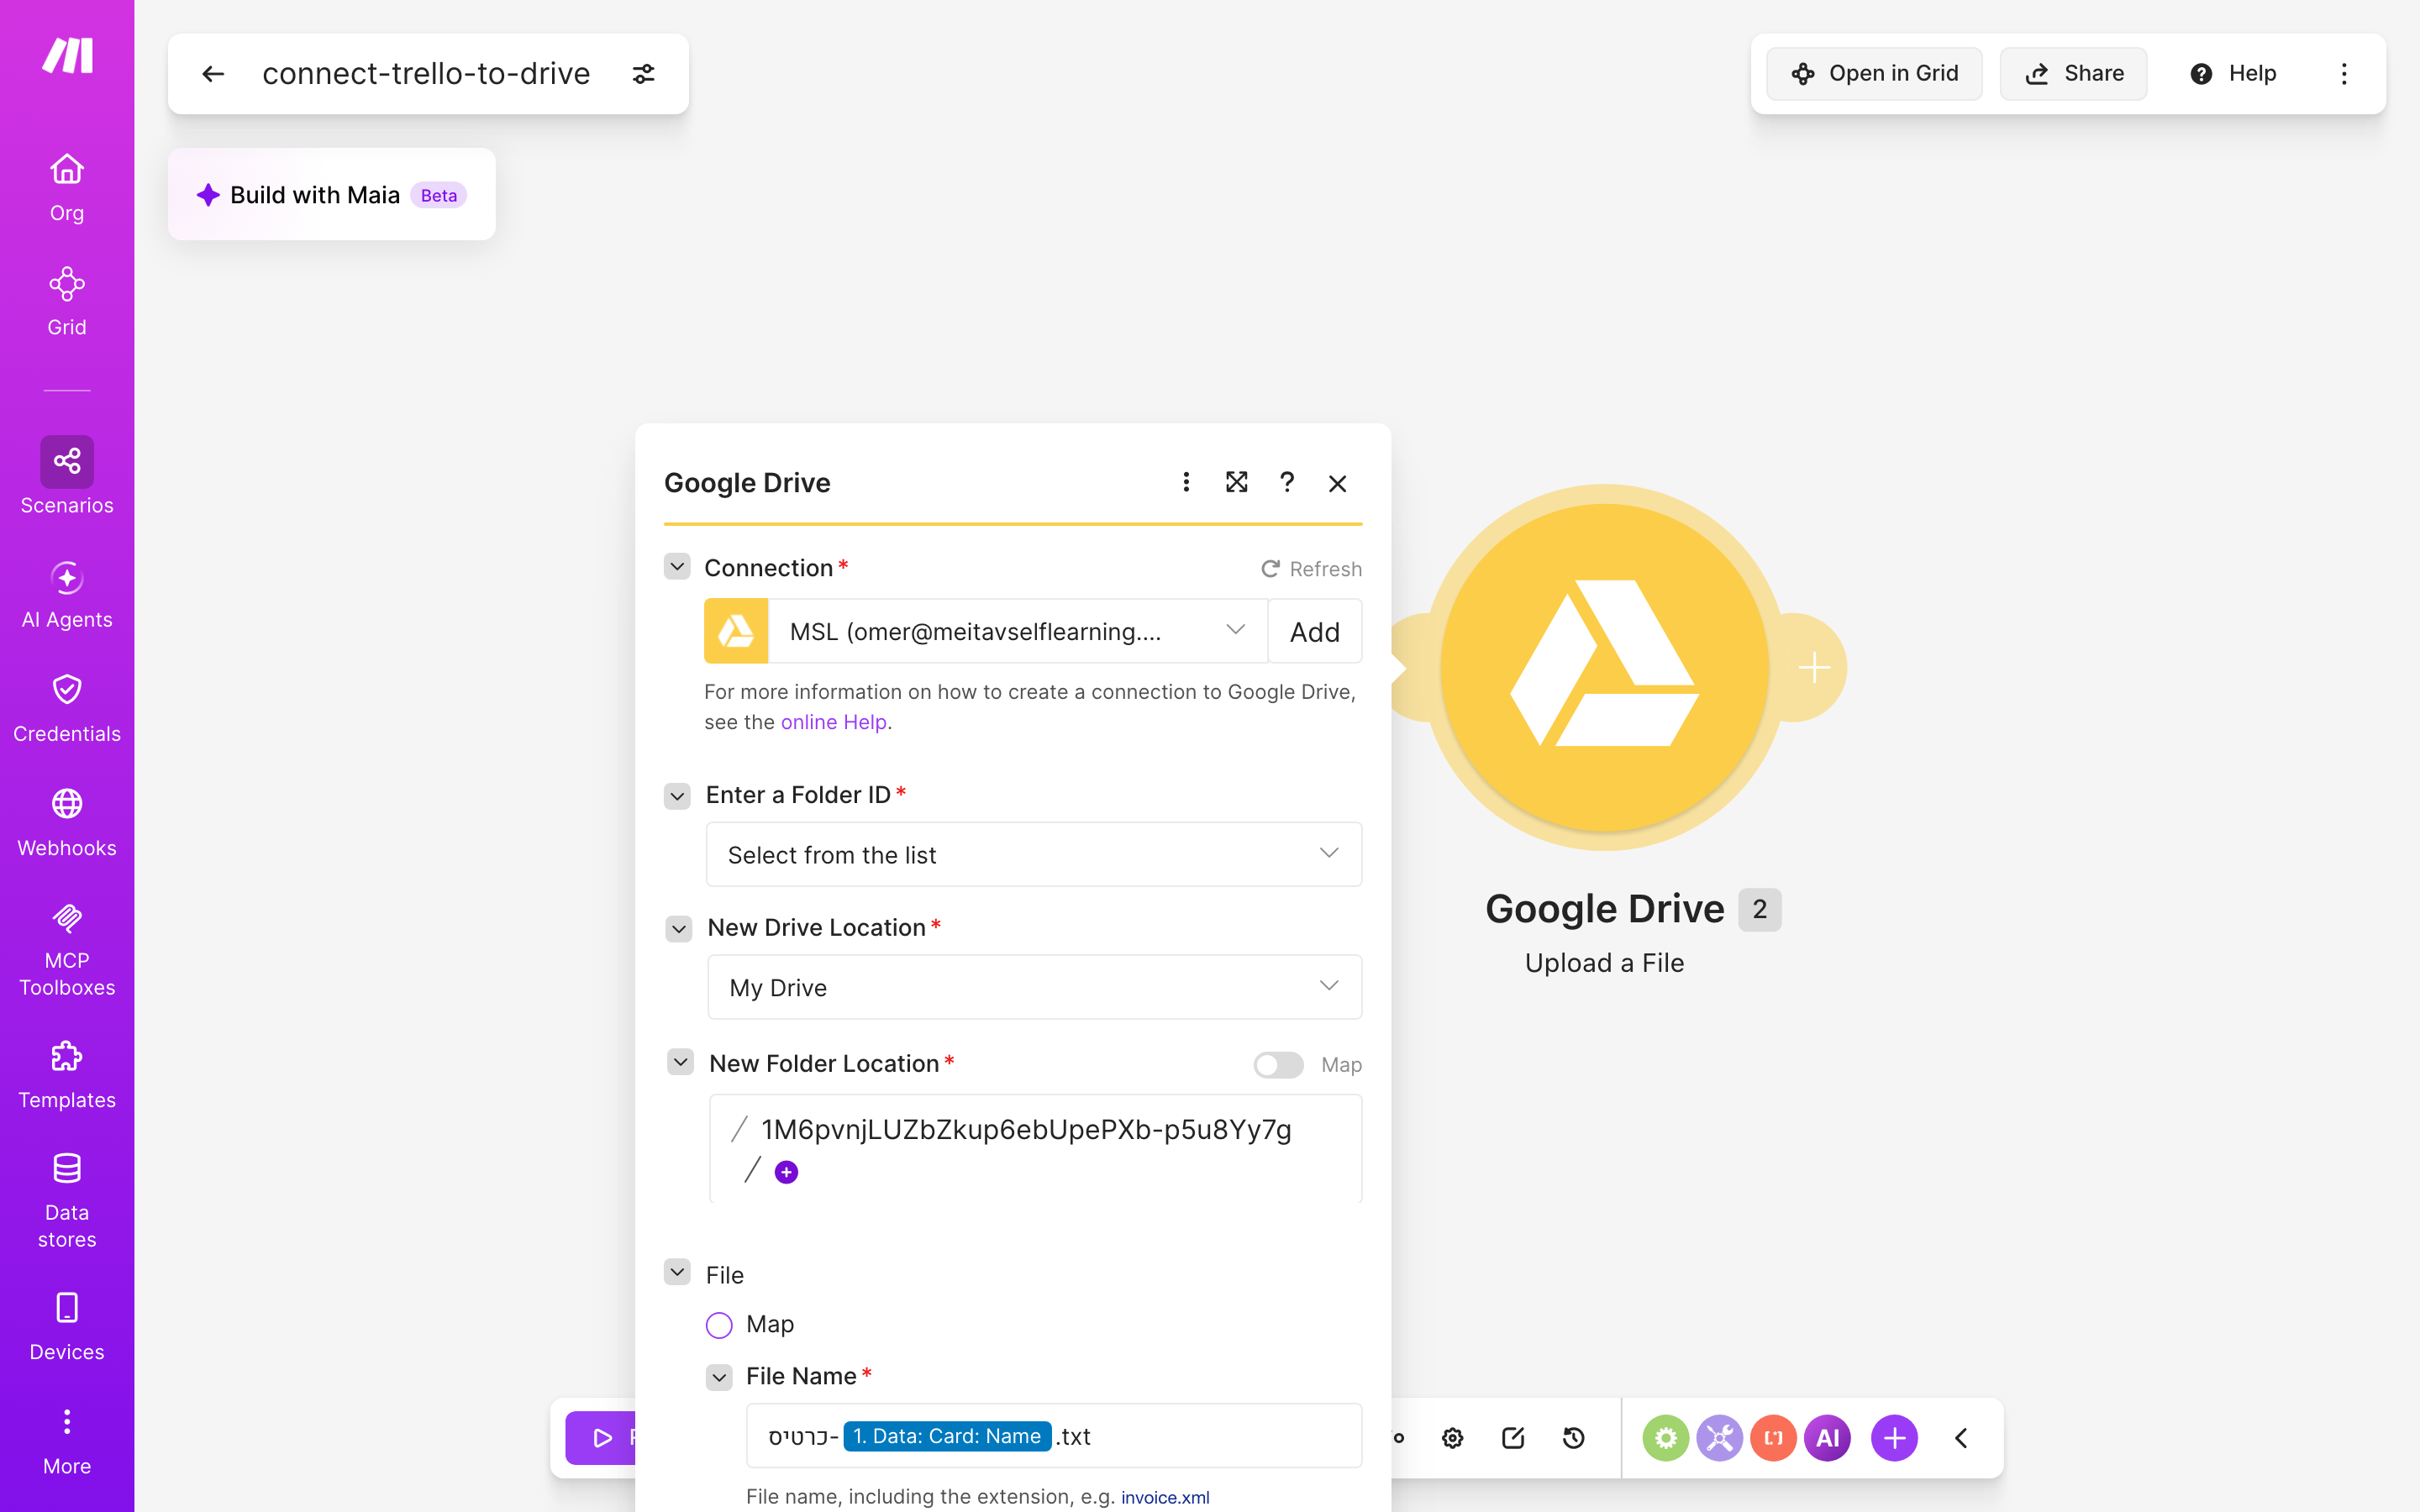Click the green gear tools icon in the toolbar

pyautogui.click(x=1665, y=1438)
